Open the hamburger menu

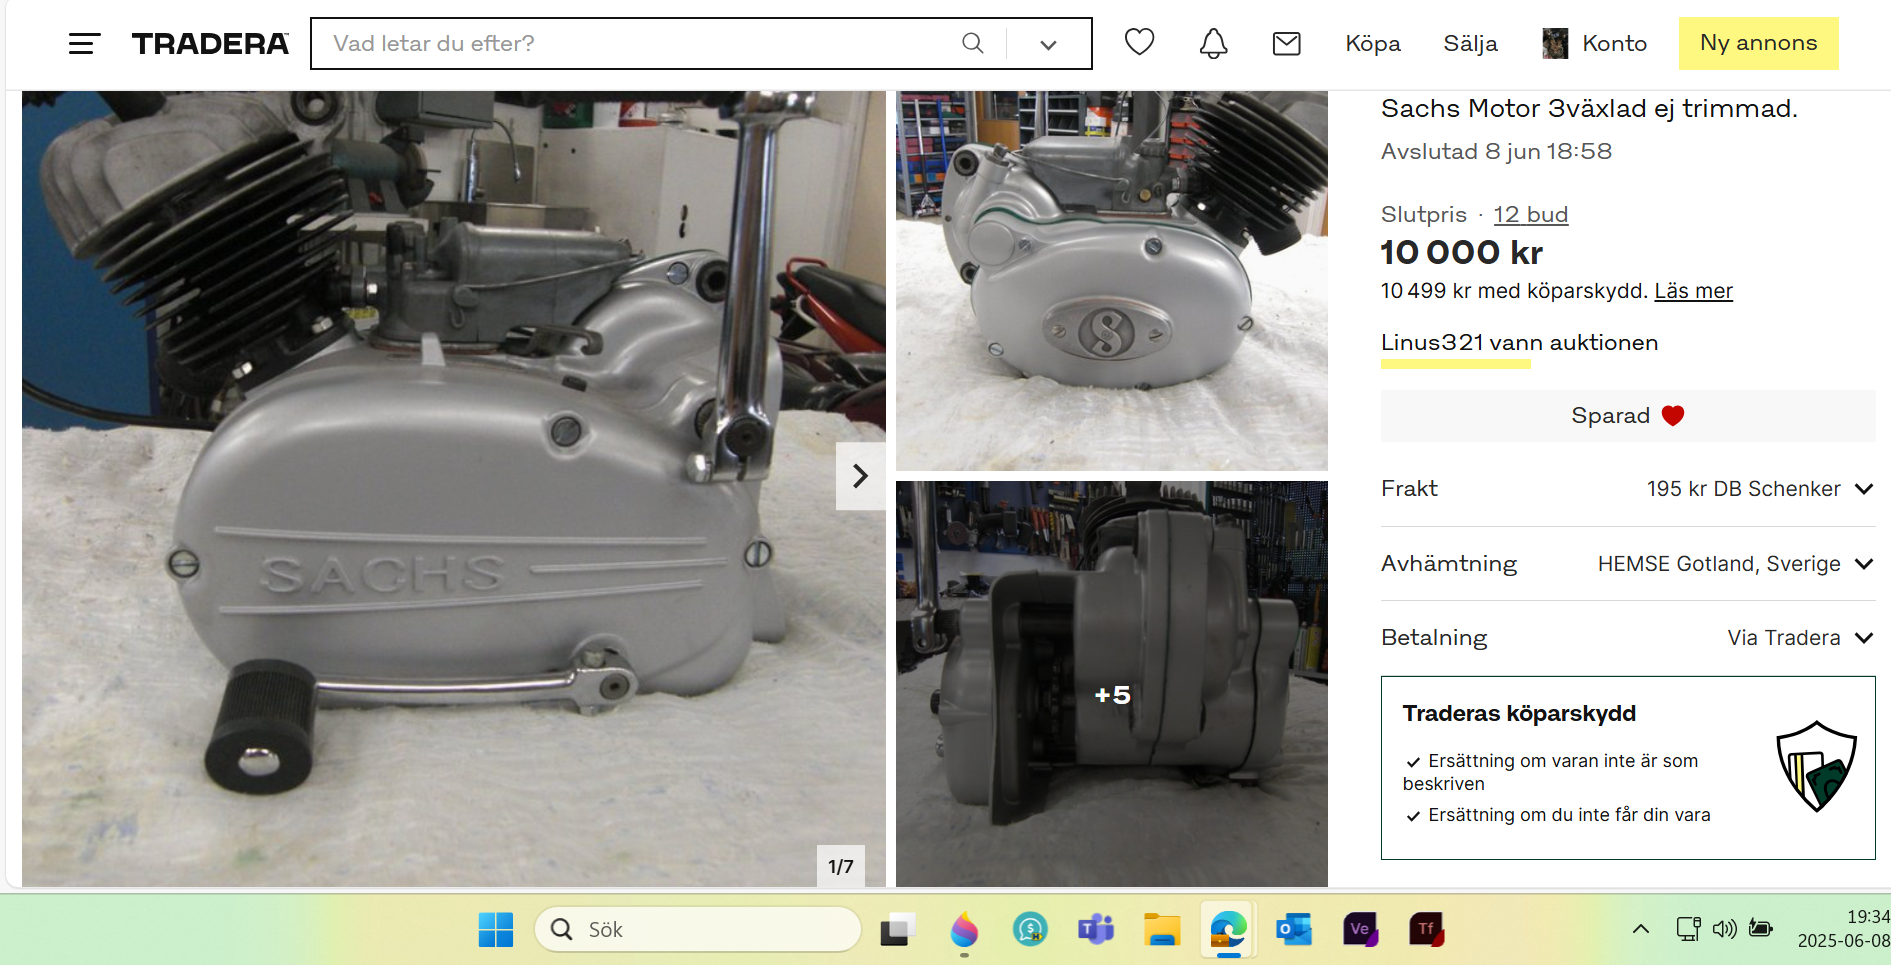(x=84, y=44)
